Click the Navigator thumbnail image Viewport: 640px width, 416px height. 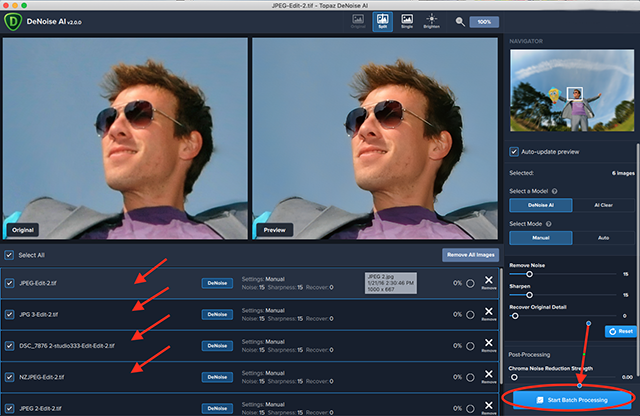pos(572,90)
